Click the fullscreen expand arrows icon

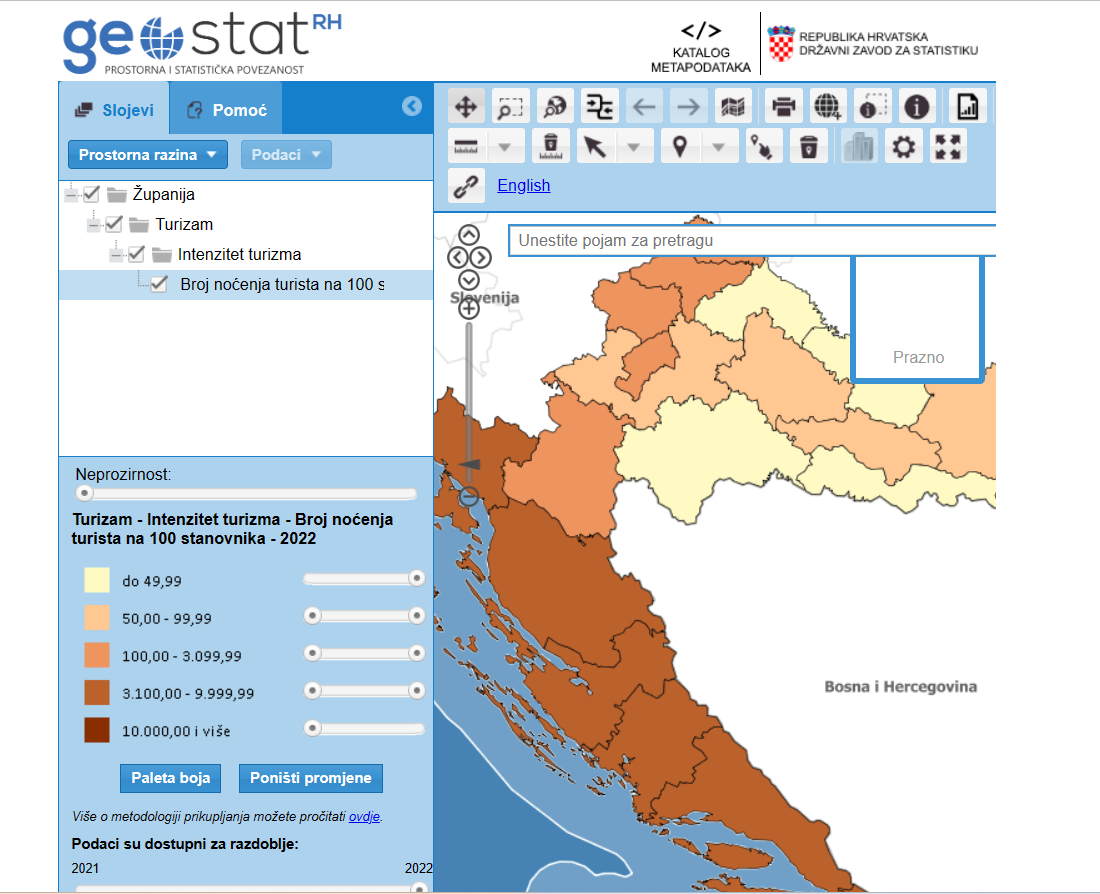click(948, 147)
